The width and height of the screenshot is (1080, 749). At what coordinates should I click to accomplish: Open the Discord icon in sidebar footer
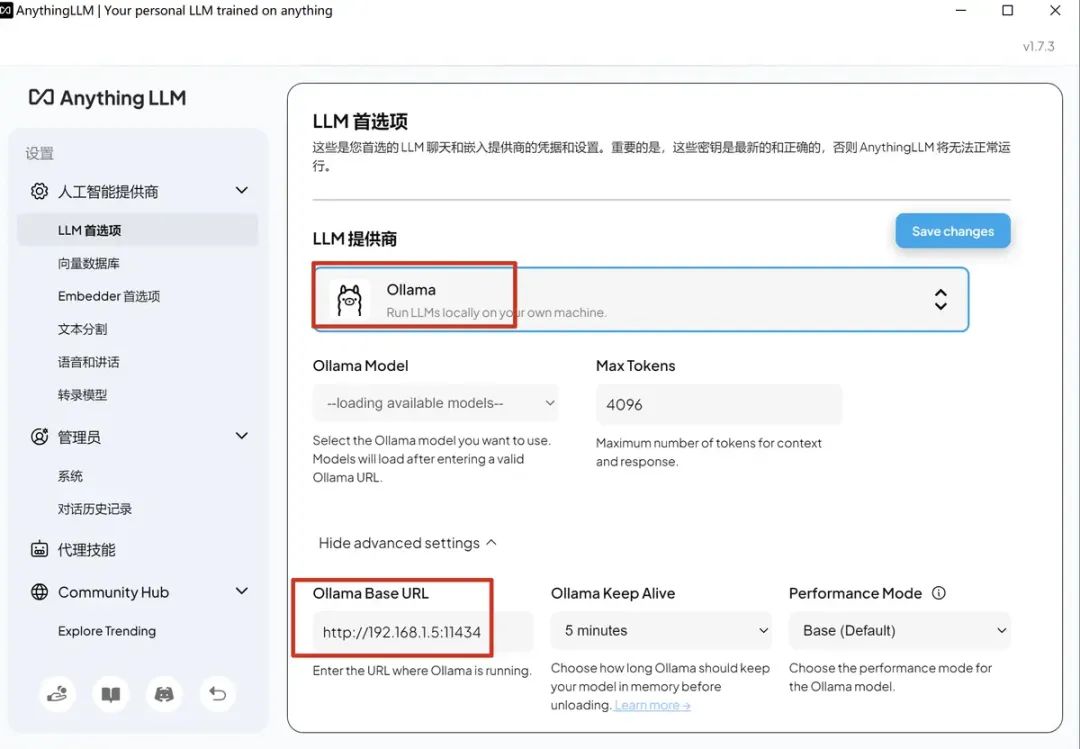pos(164,694)
